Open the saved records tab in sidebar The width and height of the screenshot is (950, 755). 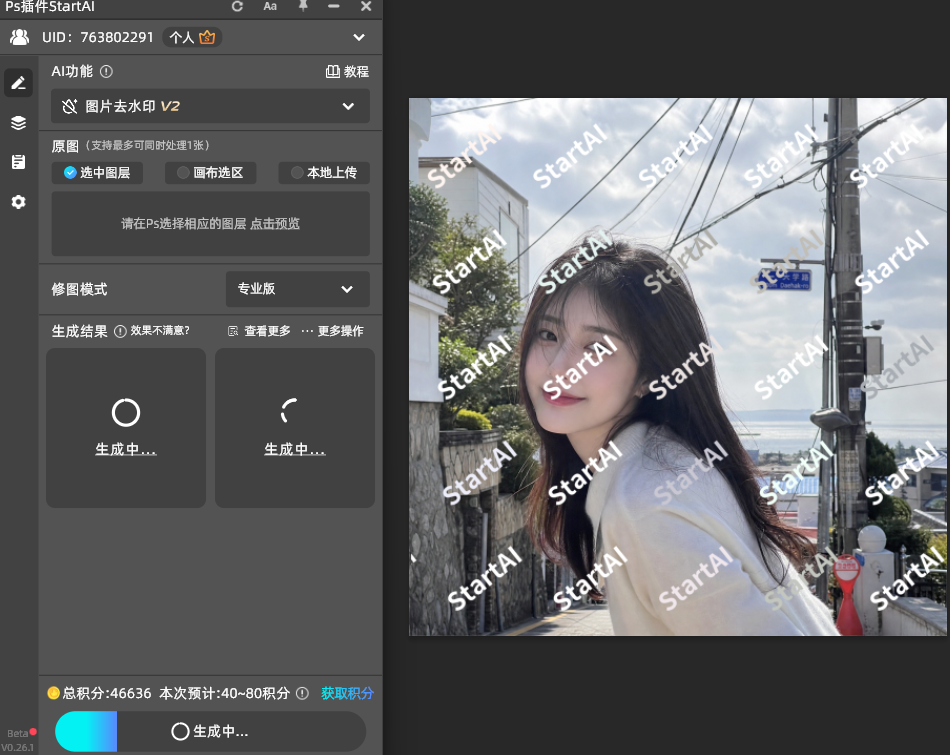pos(18,162)
